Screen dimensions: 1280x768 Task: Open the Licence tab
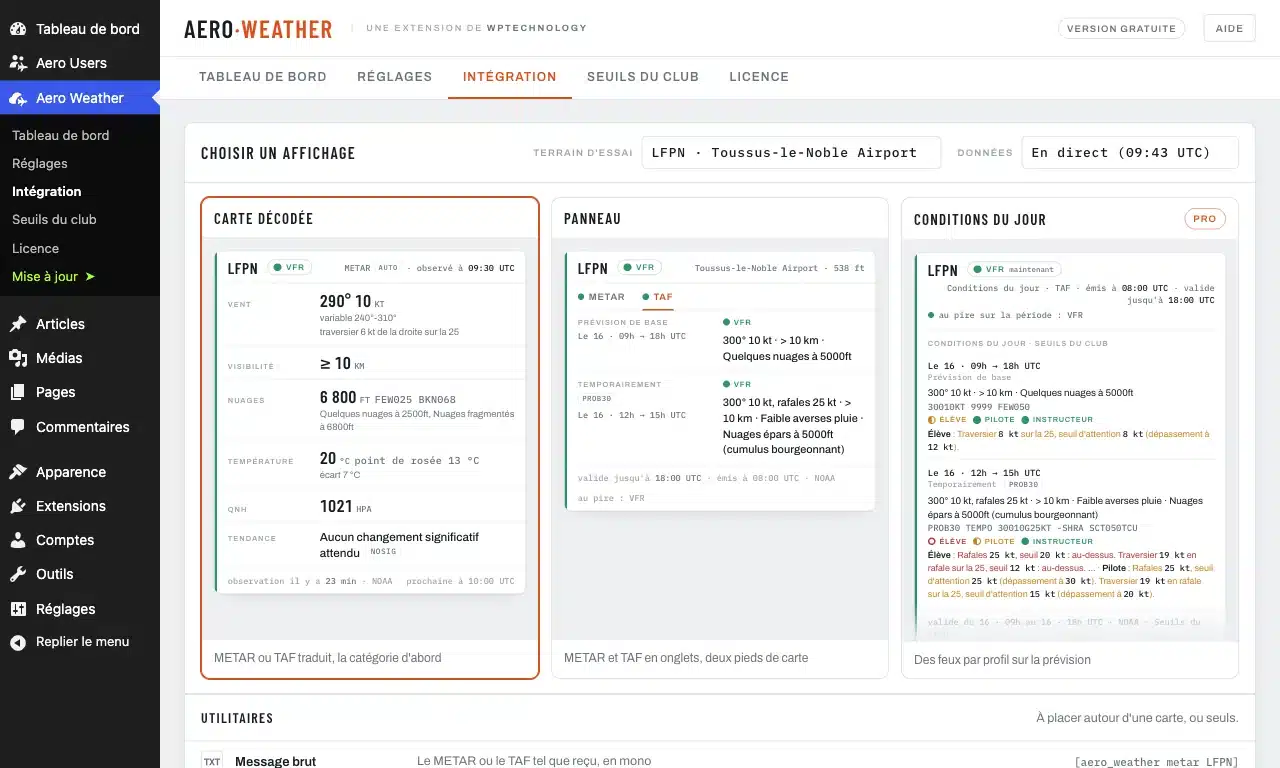759,76
